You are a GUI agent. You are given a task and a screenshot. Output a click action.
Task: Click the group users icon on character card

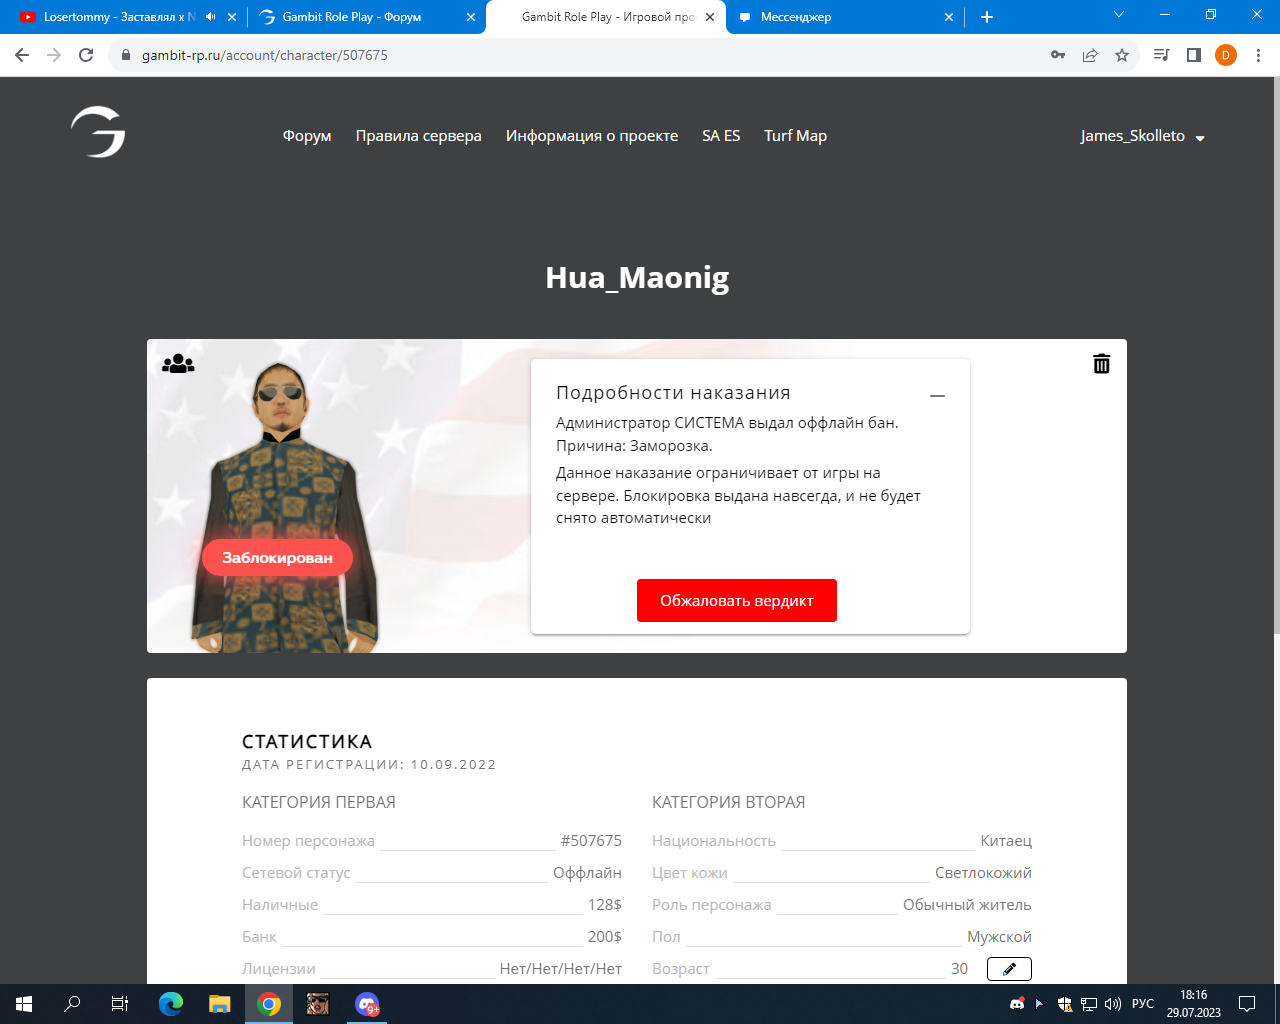pos(178,364)
